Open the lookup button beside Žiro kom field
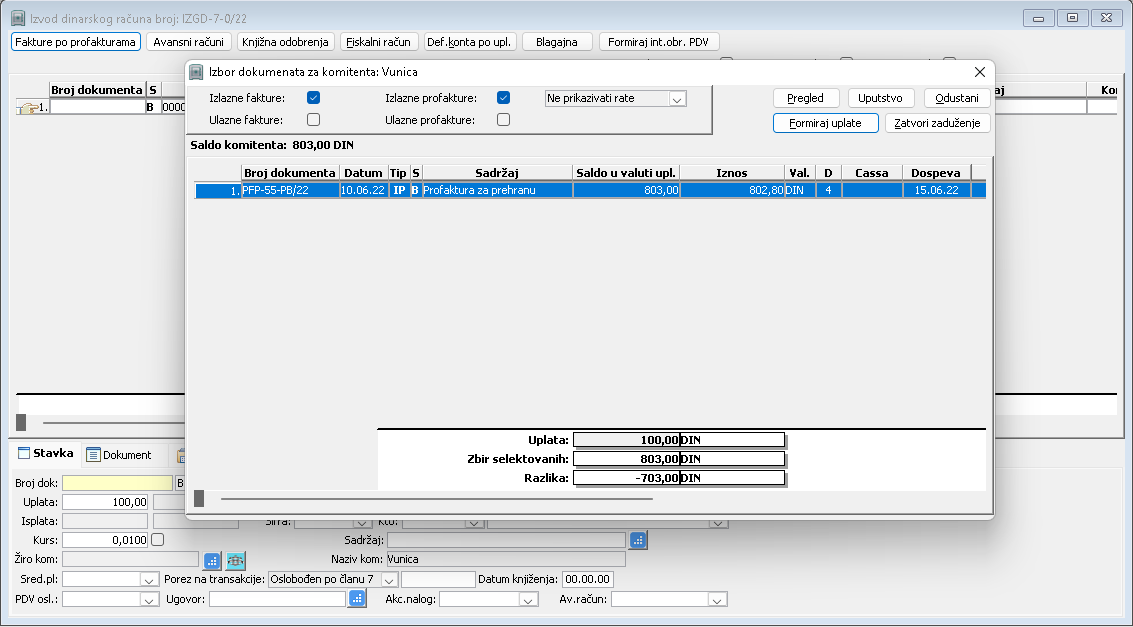The width and height of the screenshot is (1133, 627). pyautogui.click(x=212, y=560)
